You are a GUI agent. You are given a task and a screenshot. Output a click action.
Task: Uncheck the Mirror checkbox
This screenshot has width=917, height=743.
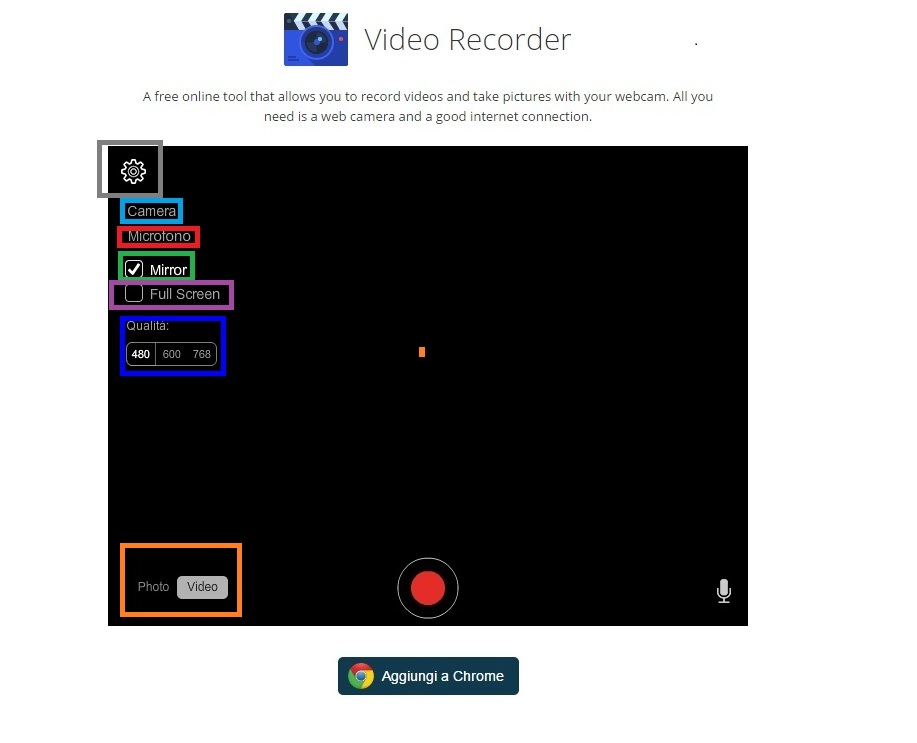coord(134,268)
